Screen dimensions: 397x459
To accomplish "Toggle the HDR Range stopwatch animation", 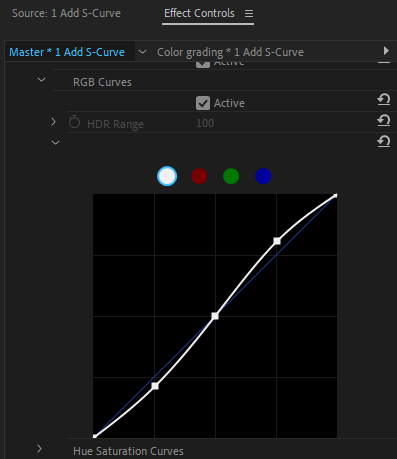I will pyautogui.click(x=74, y=122).
